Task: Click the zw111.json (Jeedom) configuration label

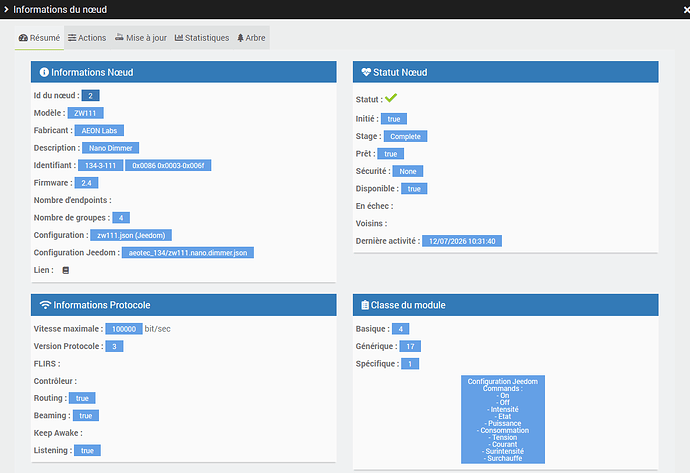Action: (x=131, y=235)
